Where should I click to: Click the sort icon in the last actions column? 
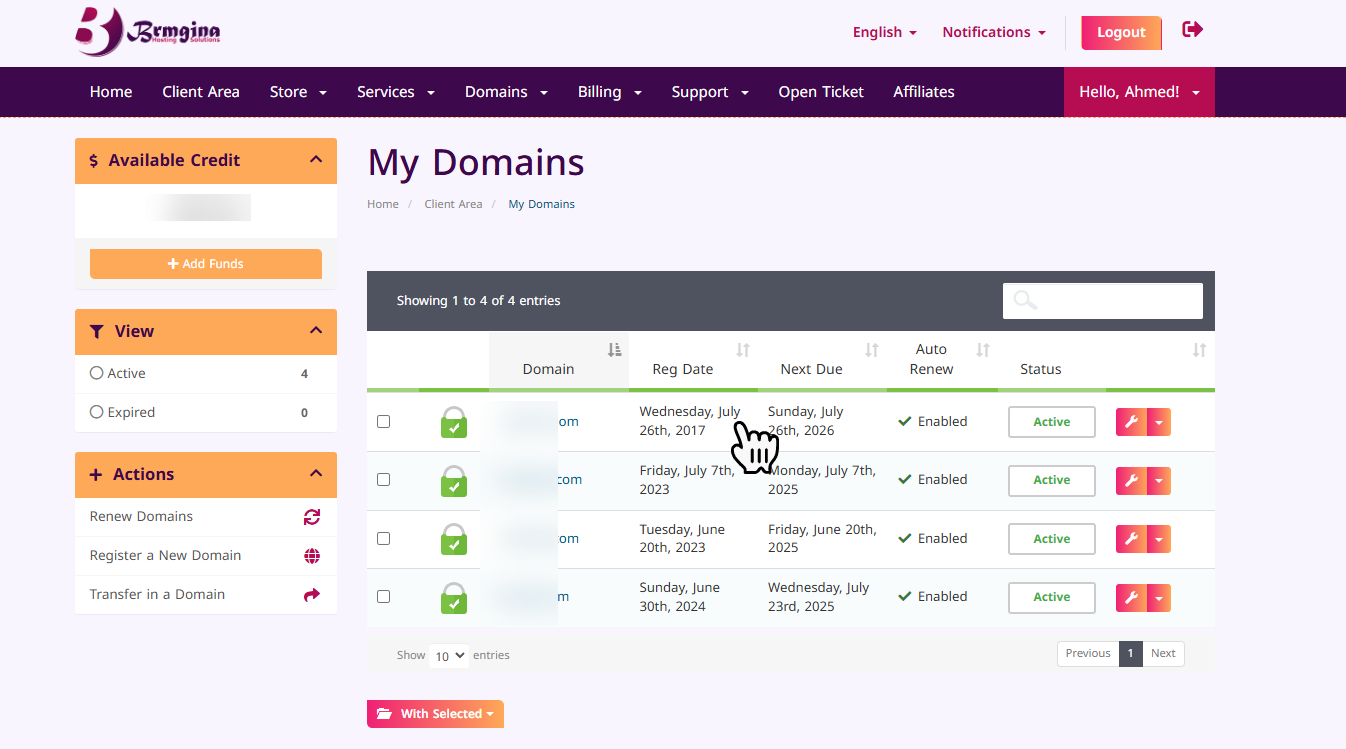tap(1199, 350)
